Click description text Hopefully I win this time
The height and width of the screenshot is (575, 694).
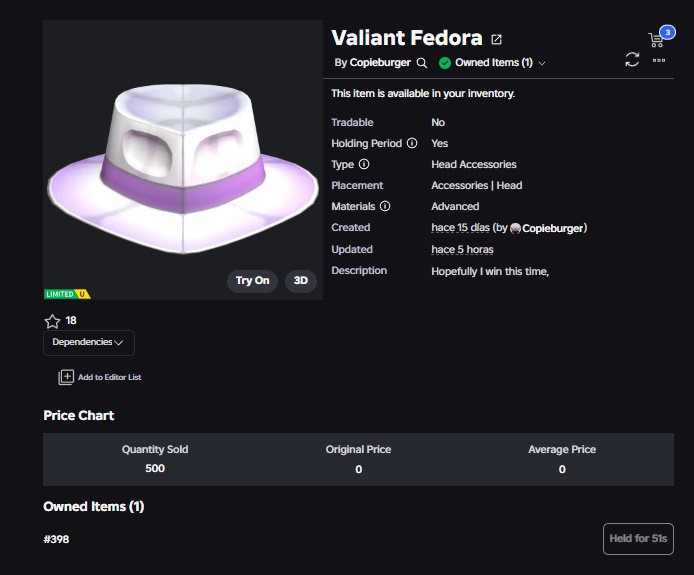(x=490, y=271)
